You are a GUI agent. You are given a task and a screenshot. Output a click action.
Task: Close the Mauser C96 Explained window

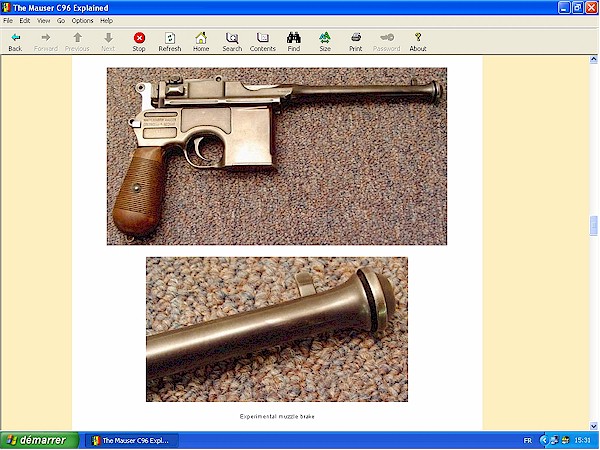coord(591,8)
